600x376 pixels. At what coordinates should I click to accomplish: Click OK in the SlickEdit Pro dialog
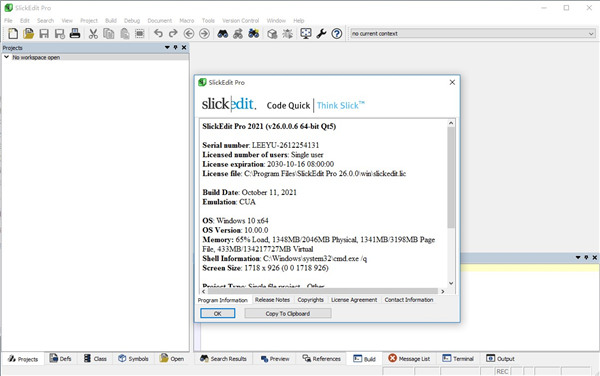click(x=217, y=313)
